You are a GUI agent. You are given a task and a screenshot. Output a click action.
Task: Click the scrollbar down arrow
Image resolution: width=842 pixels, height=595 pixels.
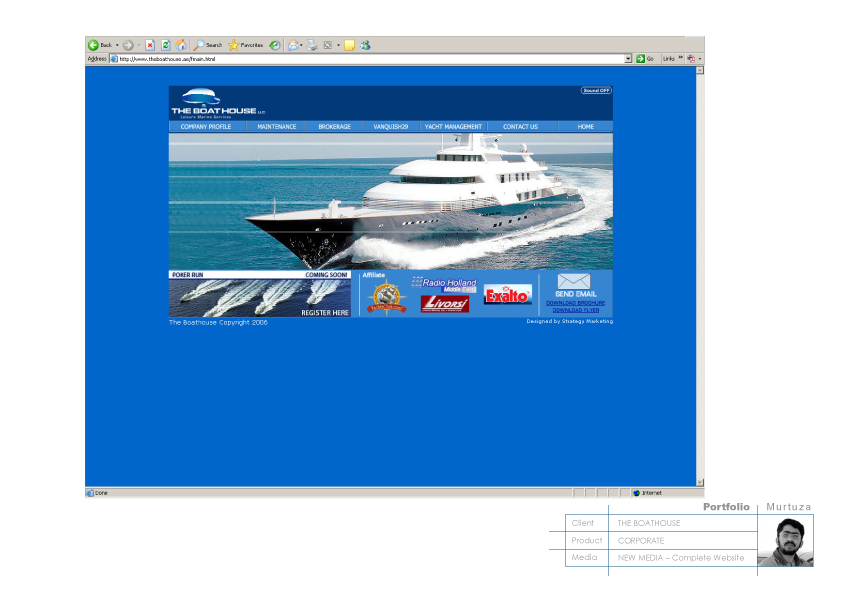700,482
